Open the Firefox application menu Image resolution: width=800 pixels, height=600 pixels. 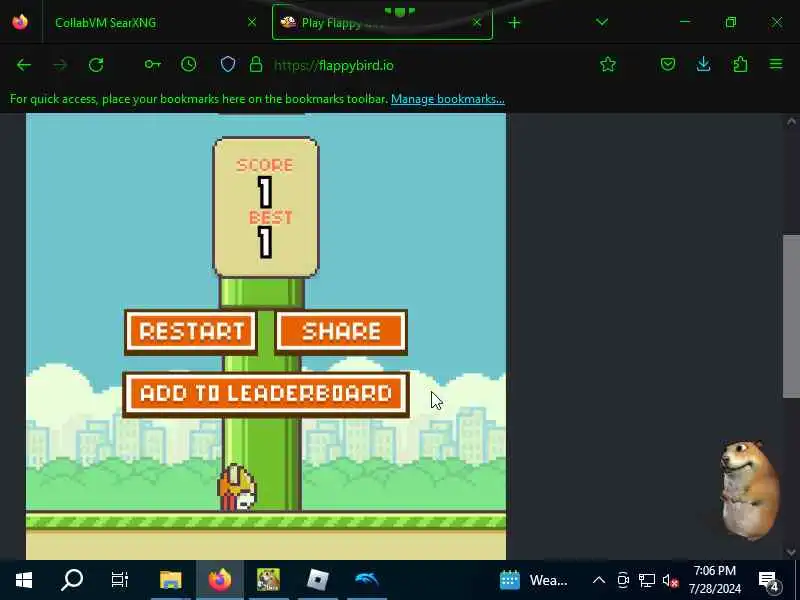[776, 64]
